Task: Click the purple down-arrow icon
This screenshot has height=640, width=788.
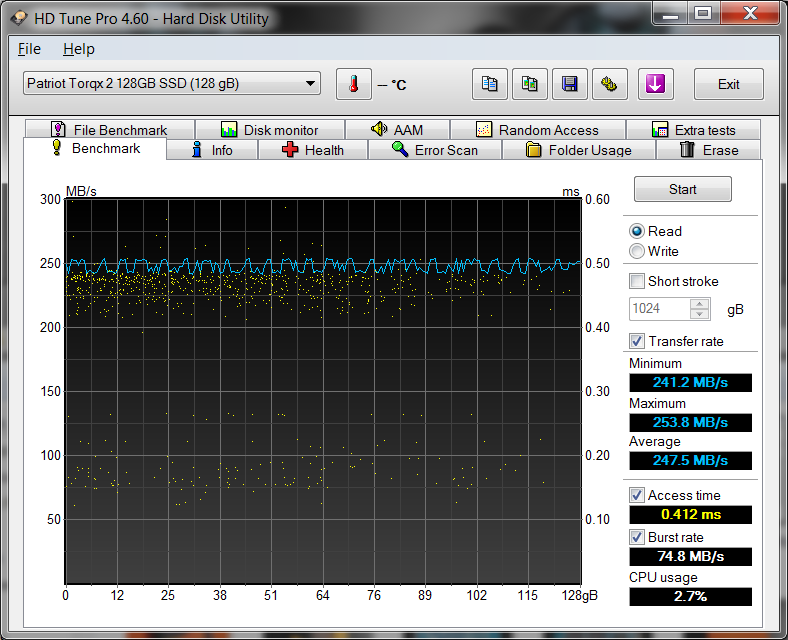Action: pyautogui.click(x=655, y=84)
